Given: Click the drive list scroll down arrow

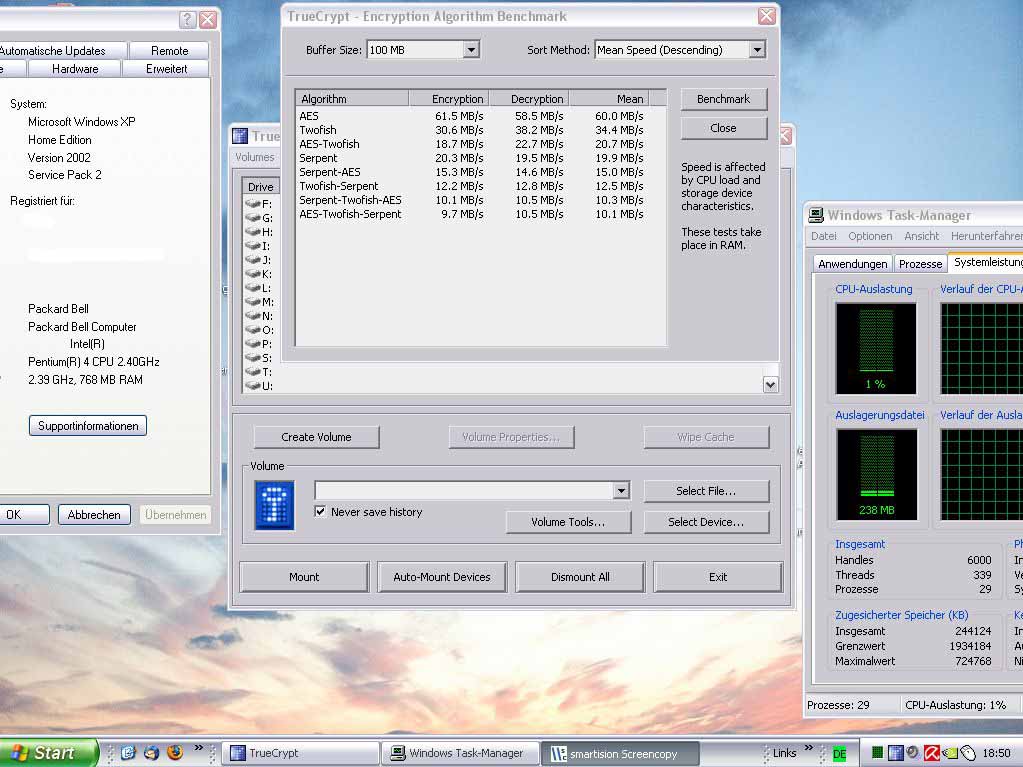Looking at the screenshot, I should coord(771,385).
